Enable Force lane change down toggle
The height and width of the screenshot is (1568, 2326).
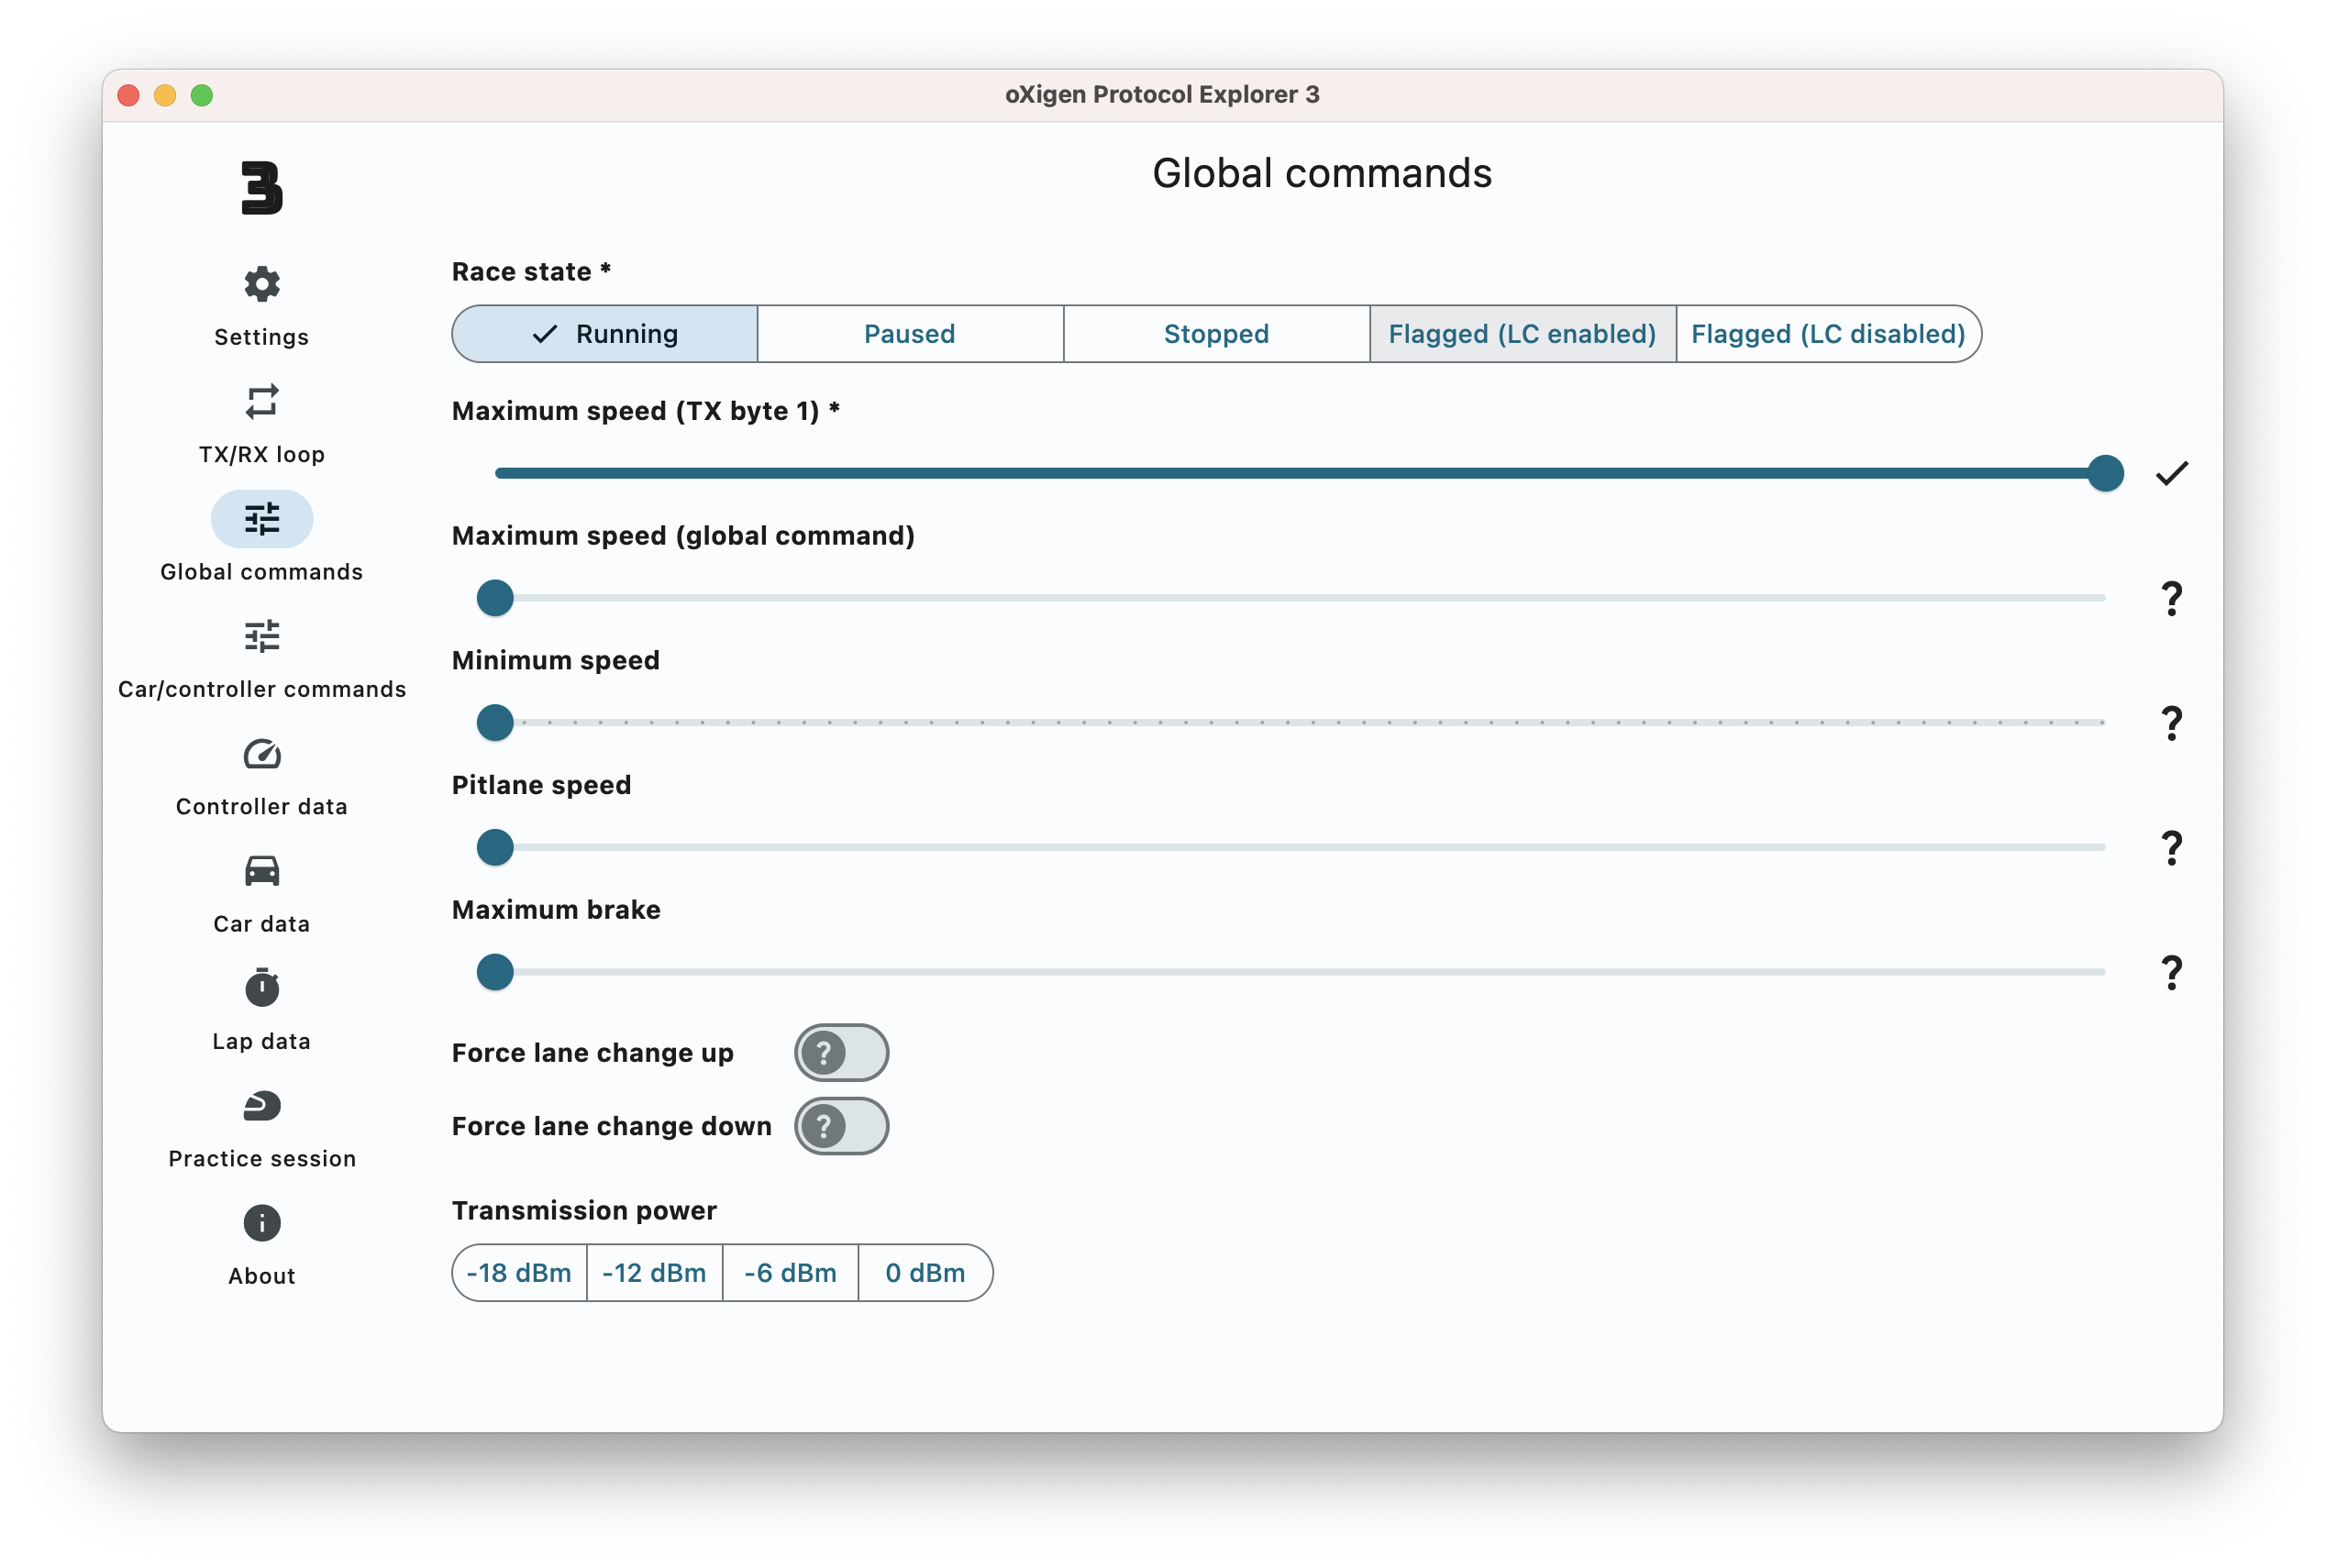point(841,1126)
